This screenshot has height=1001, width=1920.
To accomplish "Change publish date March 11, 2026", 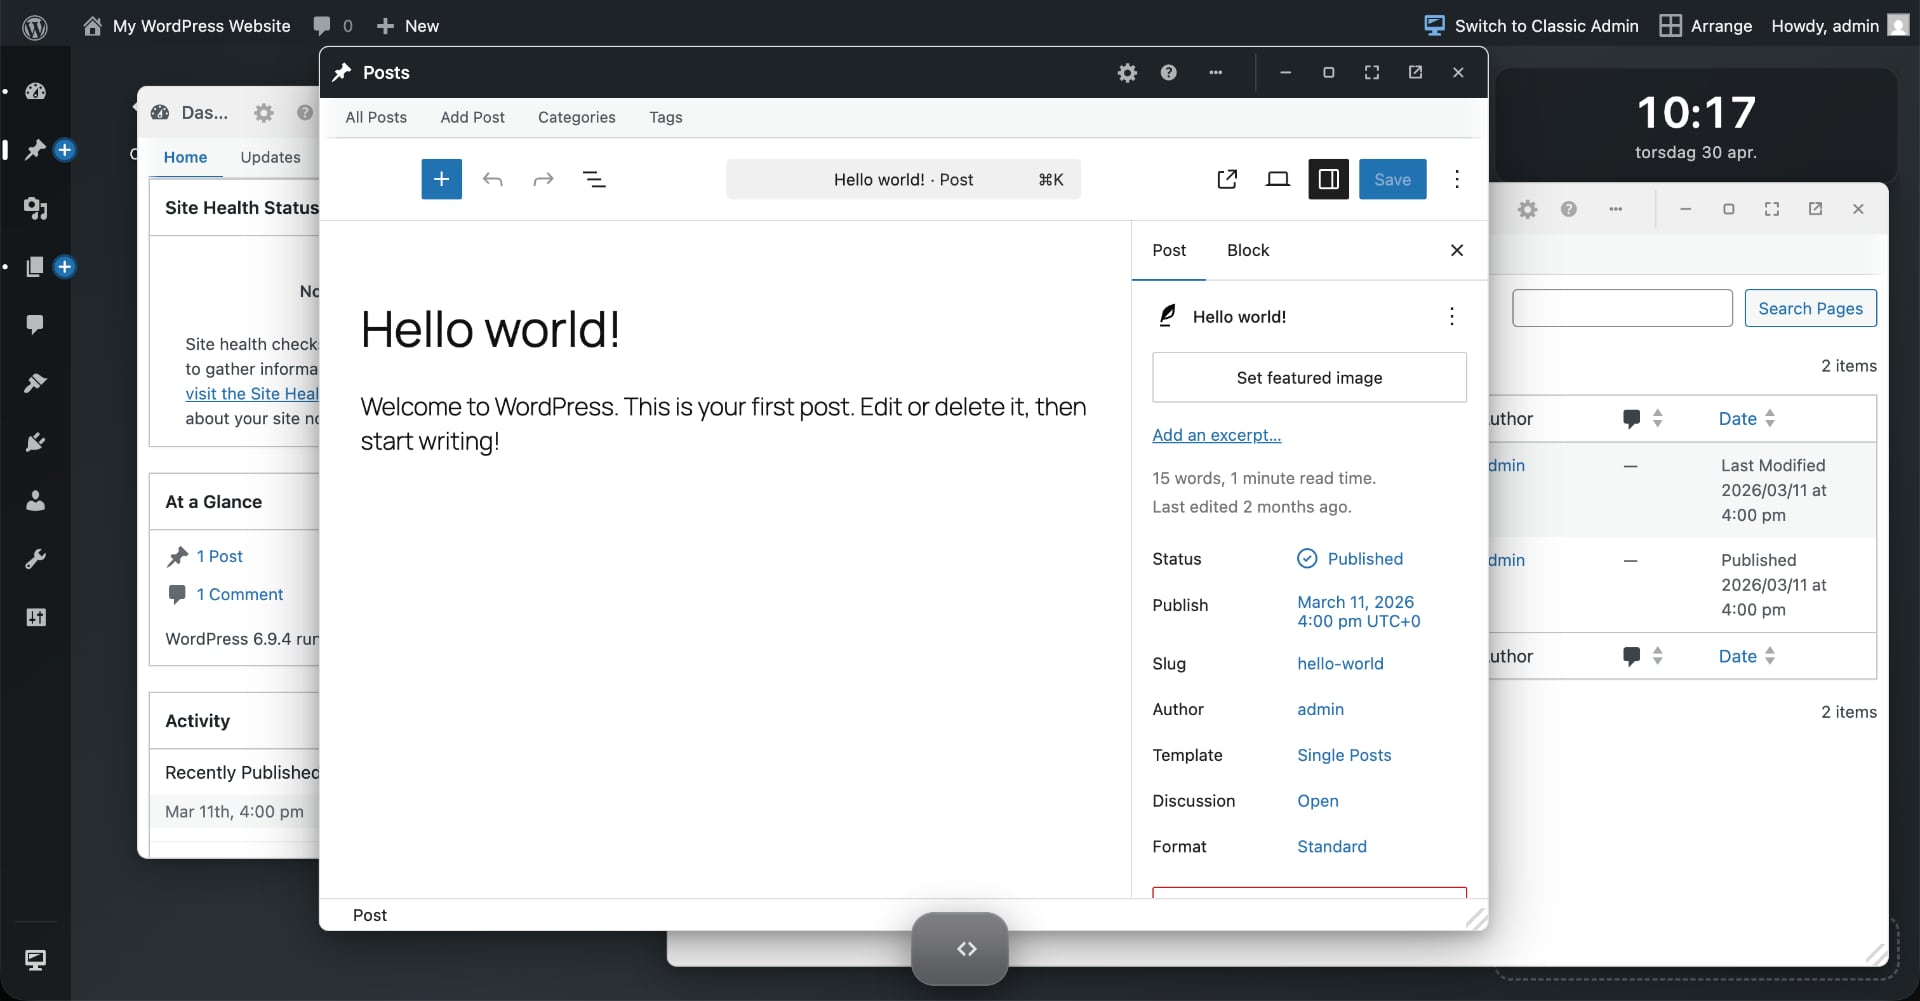I will [x=1358, y=611].
